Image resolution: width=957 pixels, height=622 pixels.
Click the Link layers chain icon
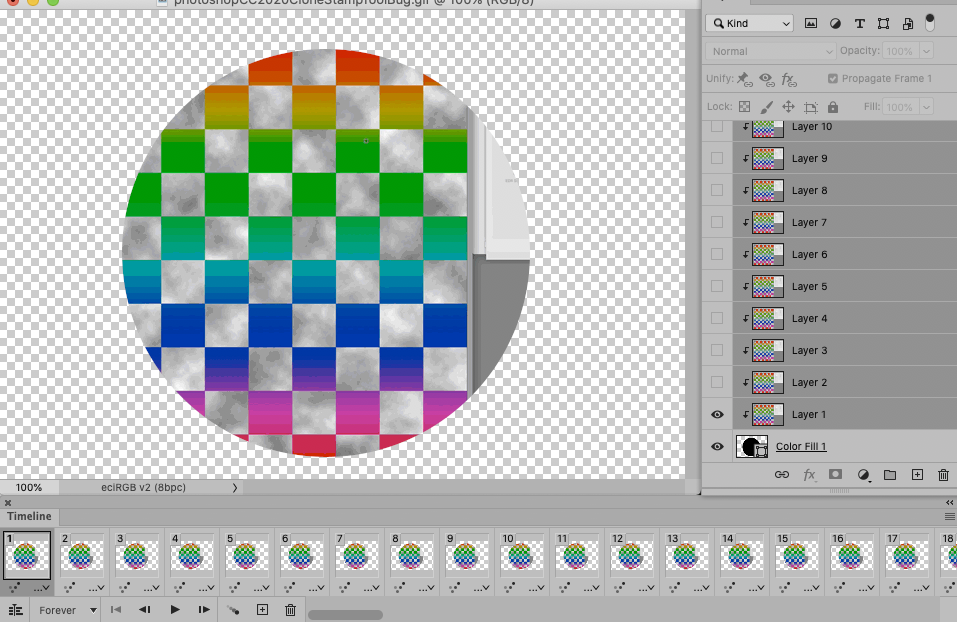point(782,475)
